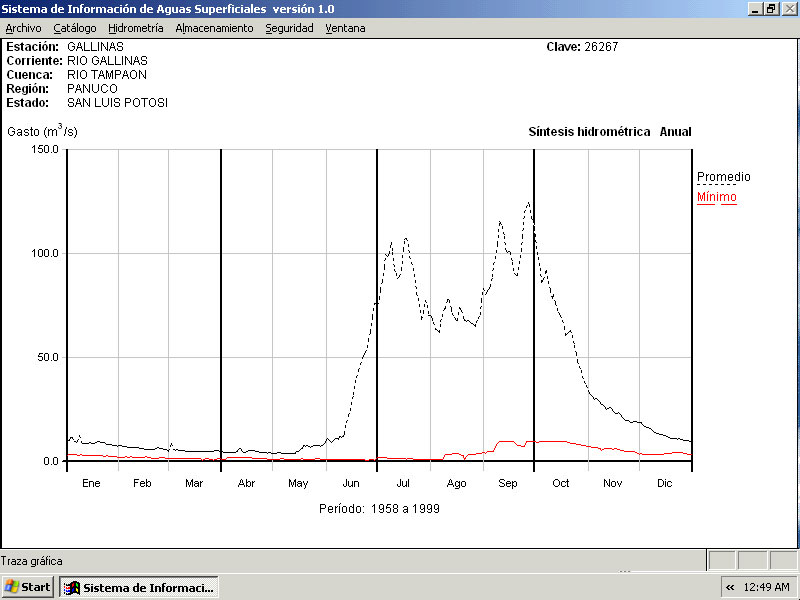Open the Catálogo menu

[75, 28]
